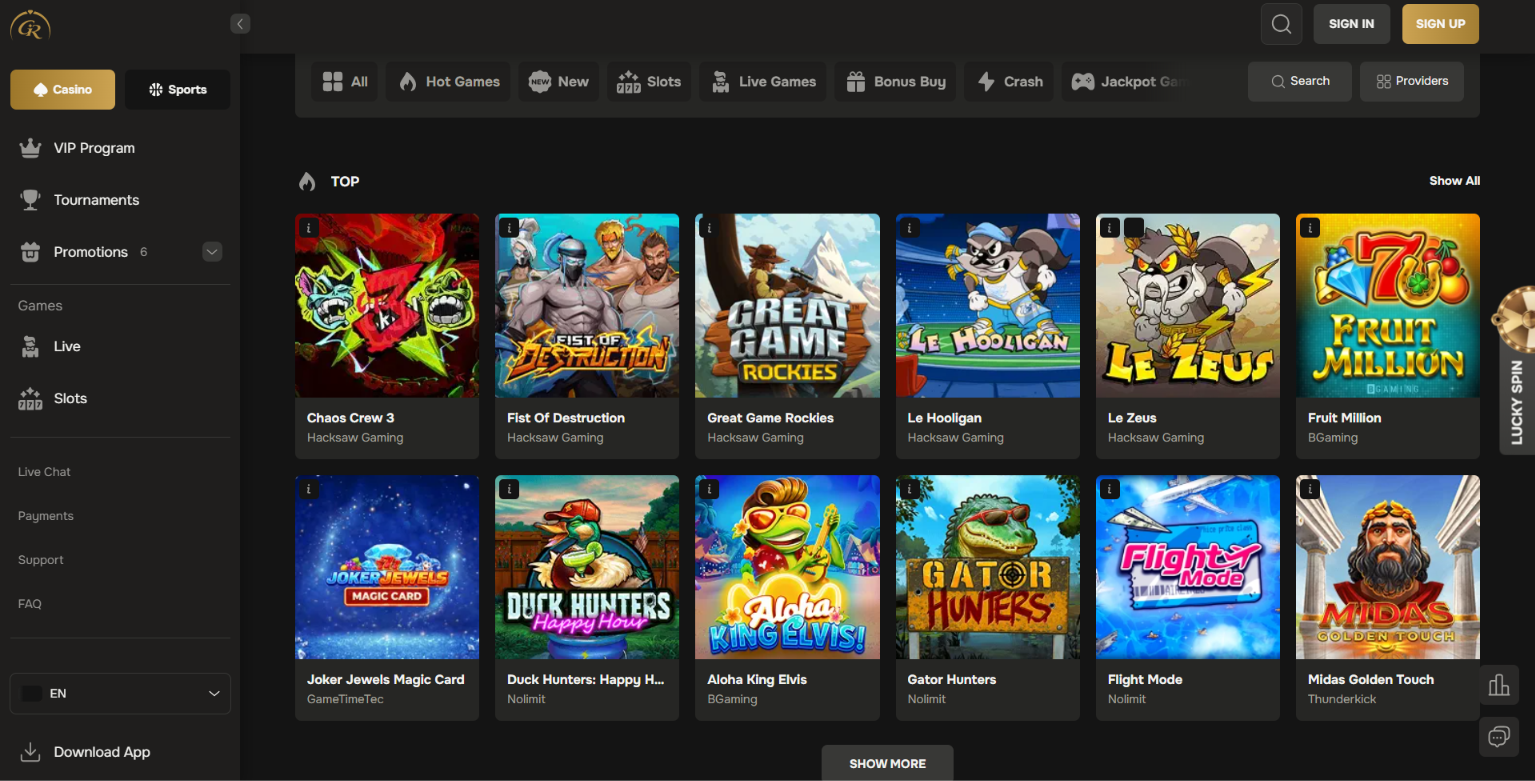Open the Gator Hunters game thumbnail
1535x781 pixels.
point(988,567)
